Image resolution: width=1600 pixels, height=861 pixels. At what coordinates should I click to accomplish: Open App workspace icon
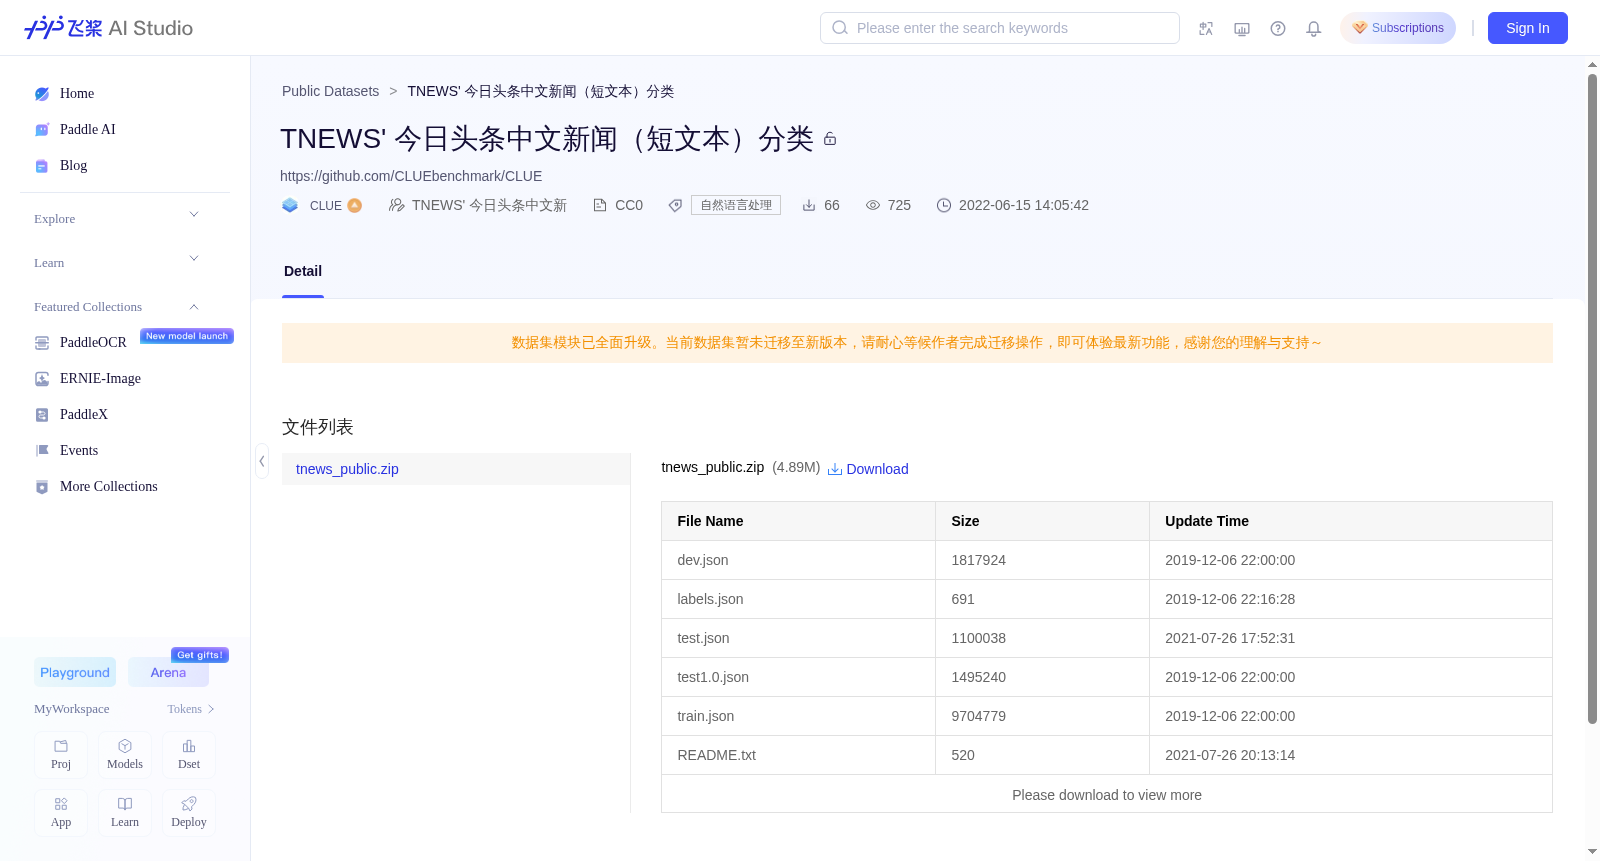(61, 813)
